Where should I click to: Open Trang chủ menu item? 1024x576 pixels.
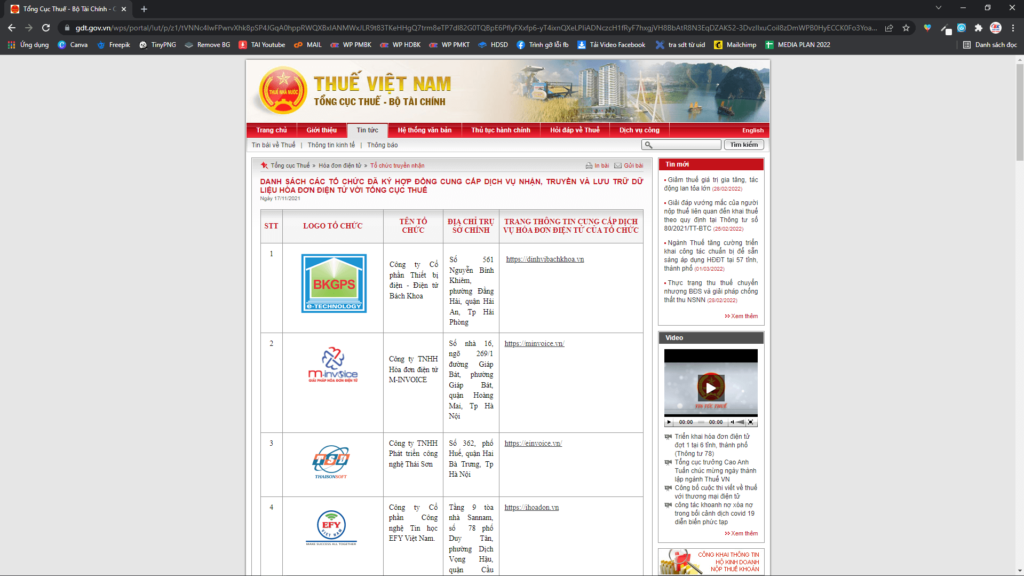pyautogui.click(x=272, y=130)
